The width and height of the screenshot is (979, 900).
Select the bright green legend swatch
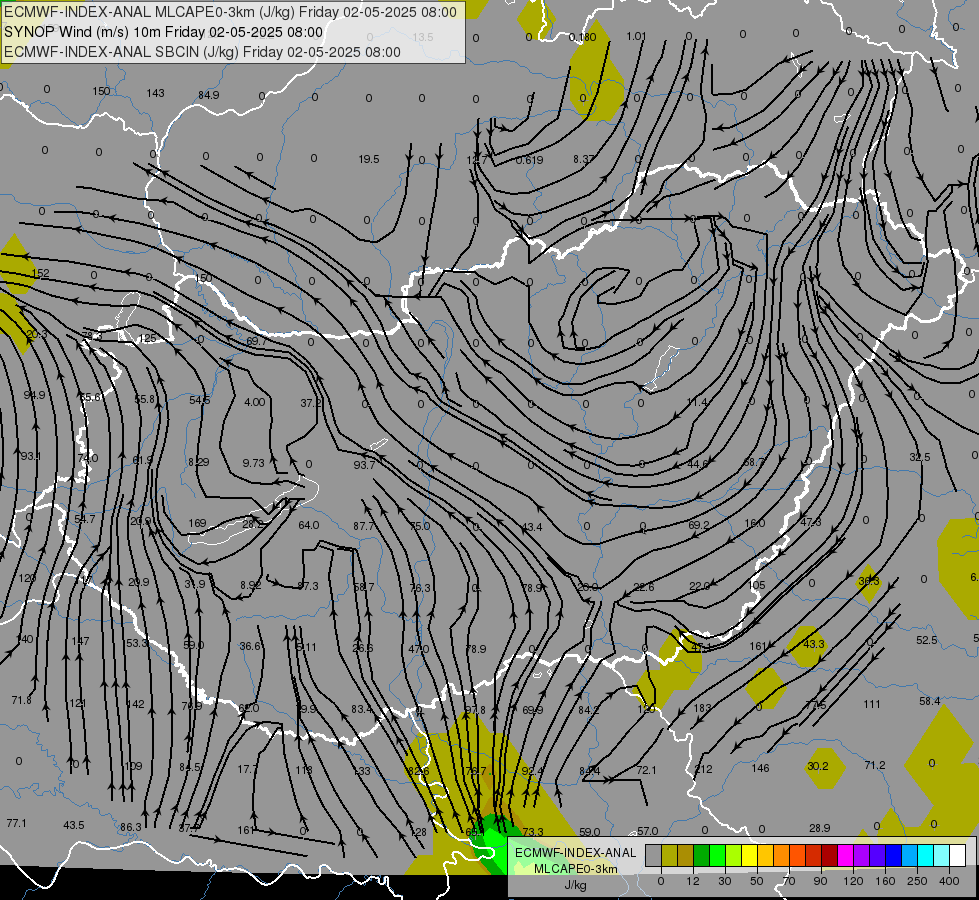pyautogui.click(x=717, y=855)
